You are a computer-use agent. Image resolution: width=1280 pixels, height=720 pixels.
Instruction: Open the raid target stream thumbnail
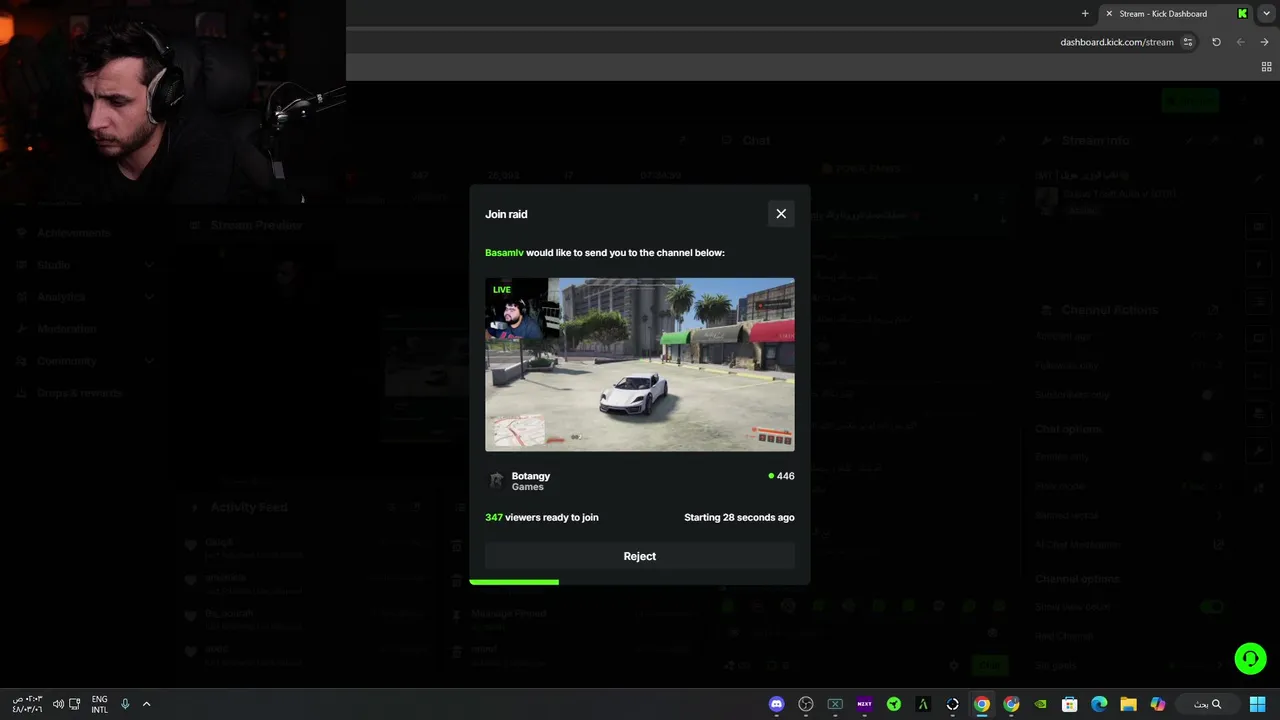click(640, 364)
